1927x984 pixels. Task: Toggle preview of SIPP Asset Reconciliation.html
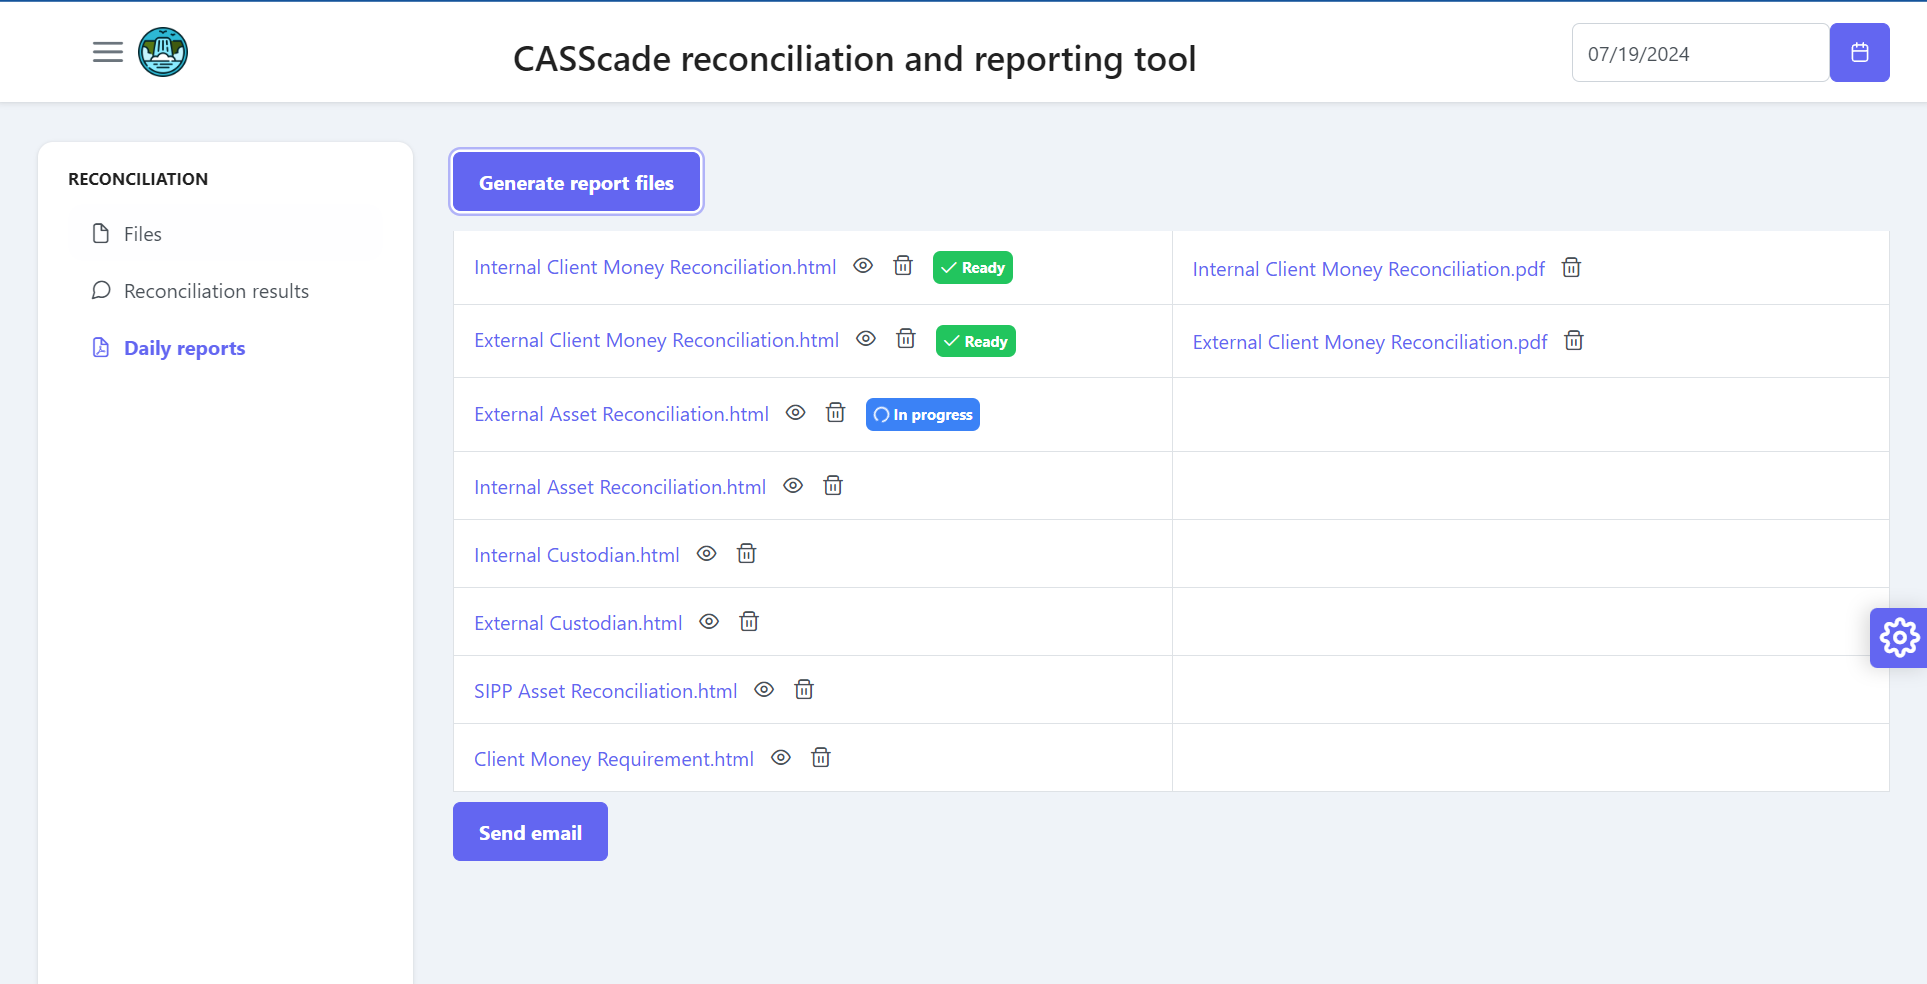pos(763,689)
